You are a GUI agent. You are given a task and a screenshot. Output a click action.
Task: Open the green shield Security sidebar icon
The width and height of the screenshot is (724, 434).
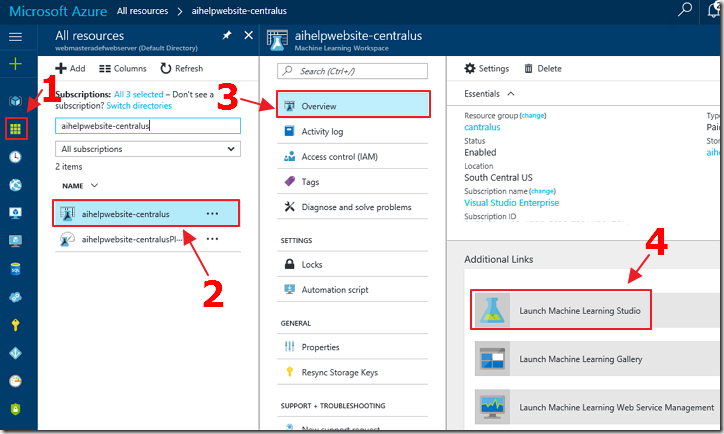(x=15, y=409)
